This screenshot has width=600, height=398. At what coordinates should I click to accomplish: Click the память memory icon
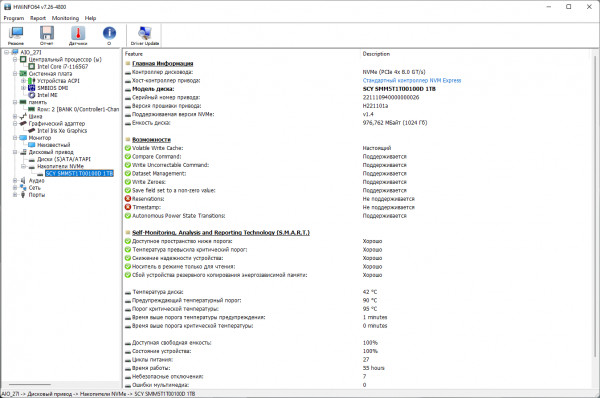click(23, 102)
